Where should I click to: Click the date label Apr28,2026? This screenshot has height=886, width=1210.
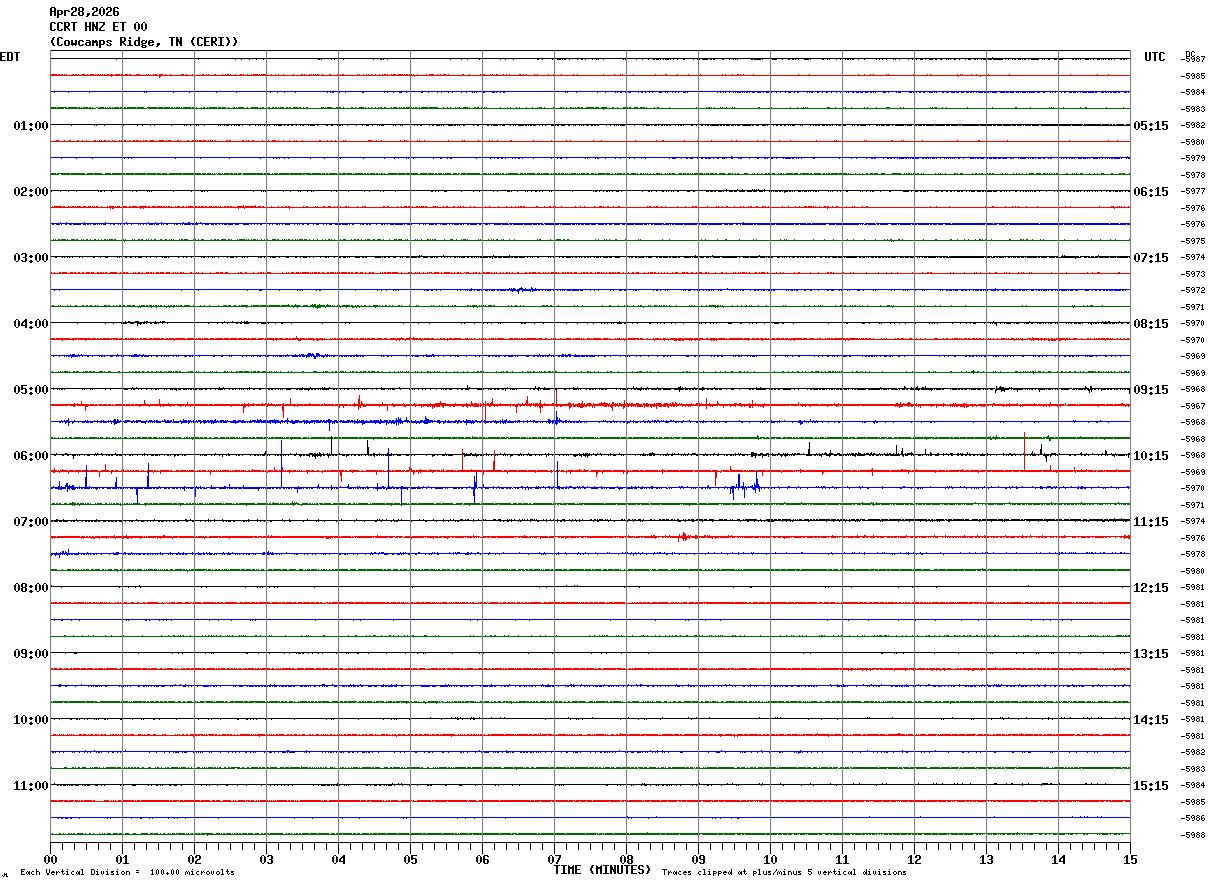coord(84,12)
